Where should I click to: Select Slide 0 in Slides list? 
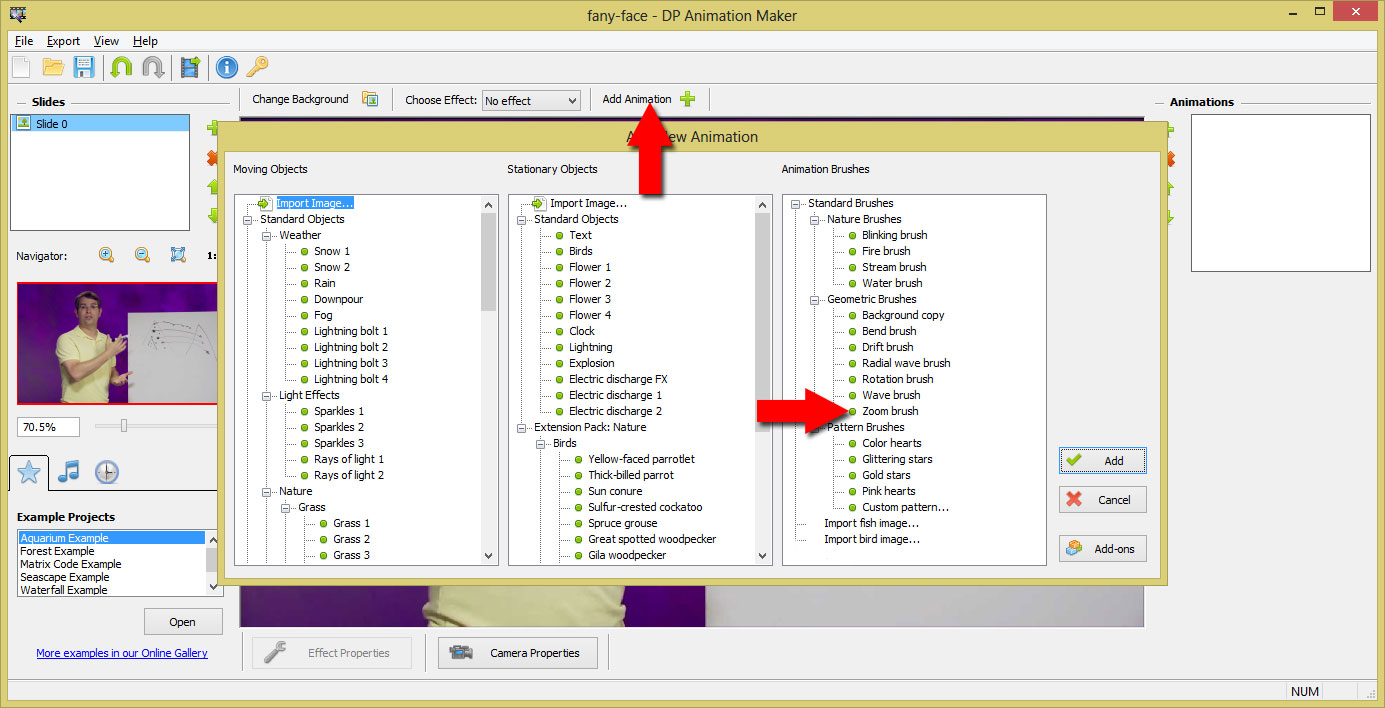point(100,124)
